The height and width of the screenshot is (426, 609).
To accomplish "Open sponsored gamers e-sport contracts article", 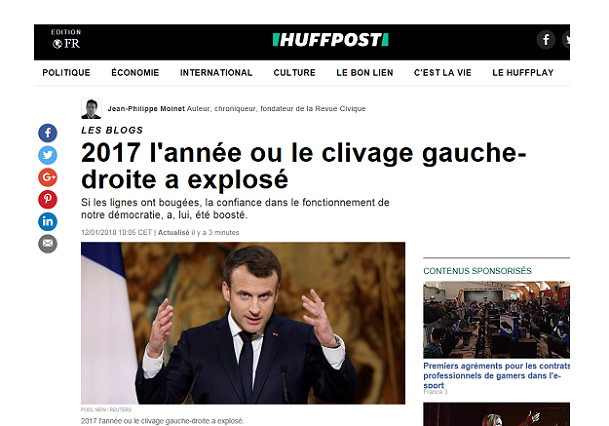I will [496, 376].
